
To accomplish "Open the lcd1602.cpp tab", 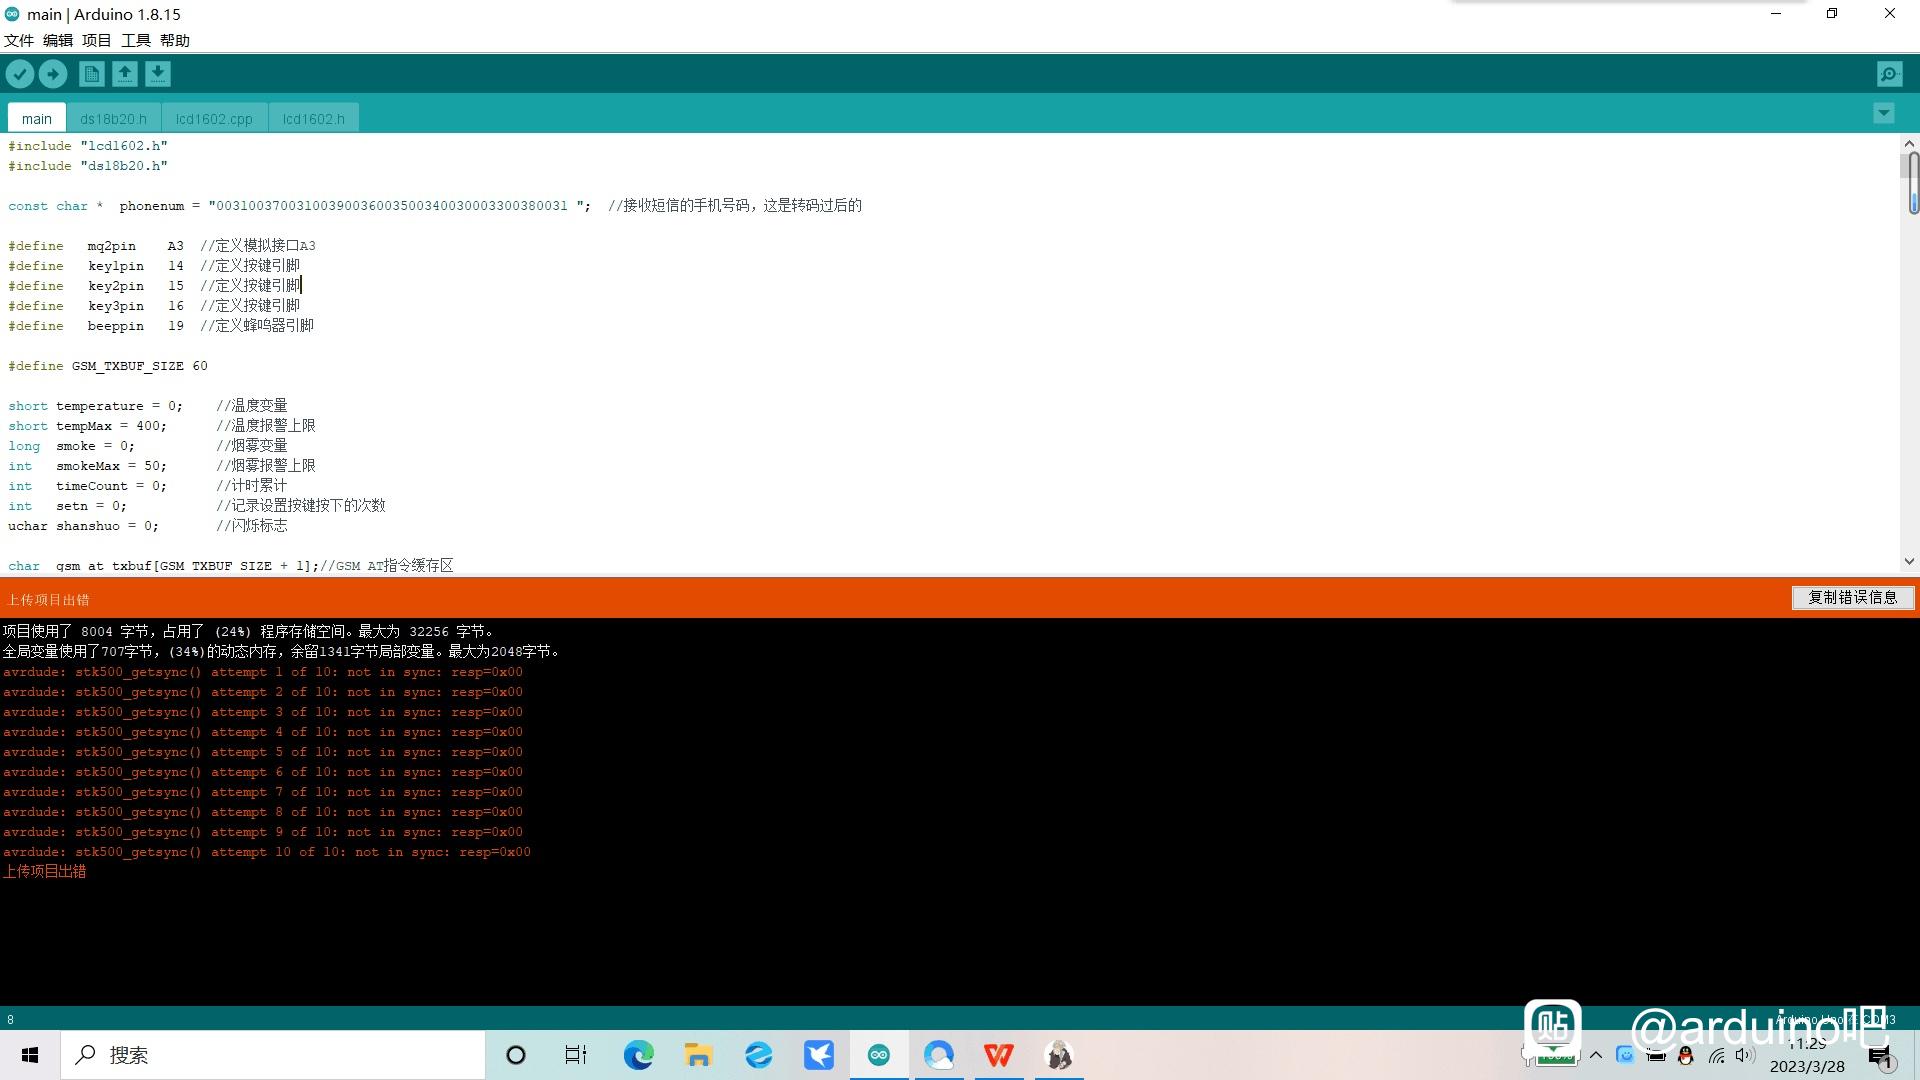I will (x=214, y=118).
